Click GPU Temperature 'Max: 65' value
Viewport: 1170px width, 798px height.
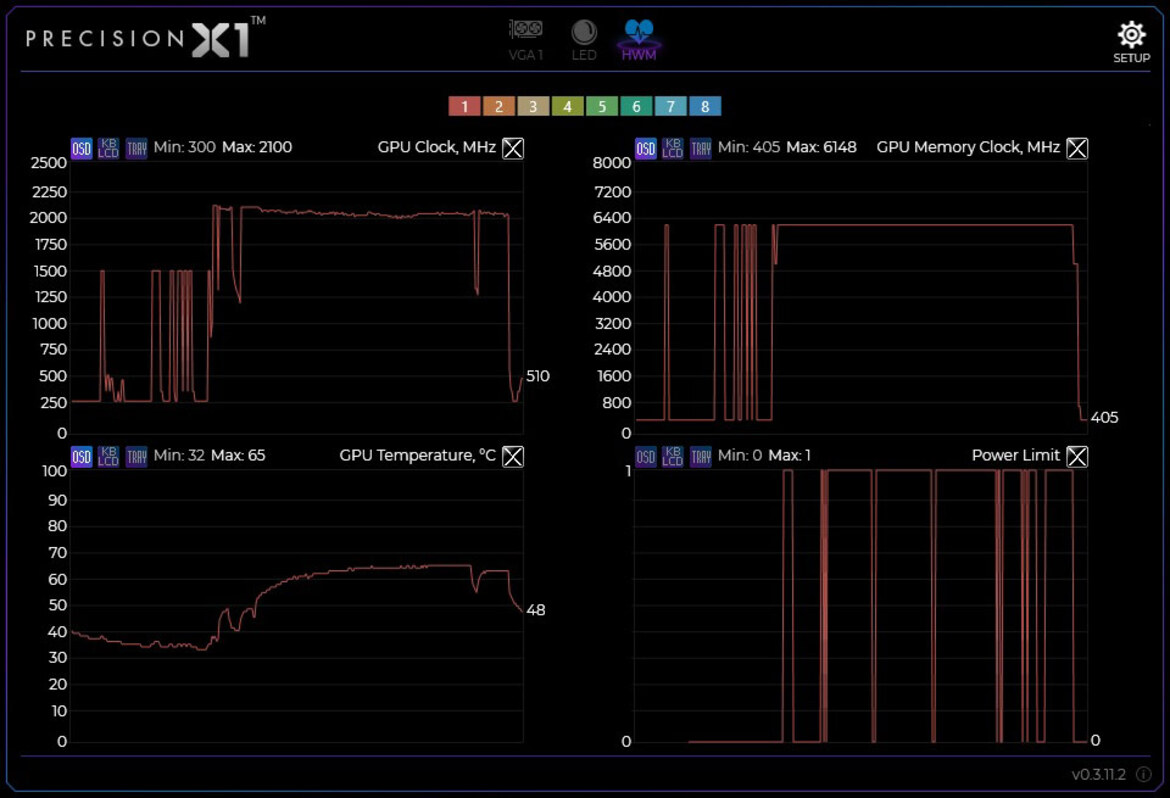point(238,455)
